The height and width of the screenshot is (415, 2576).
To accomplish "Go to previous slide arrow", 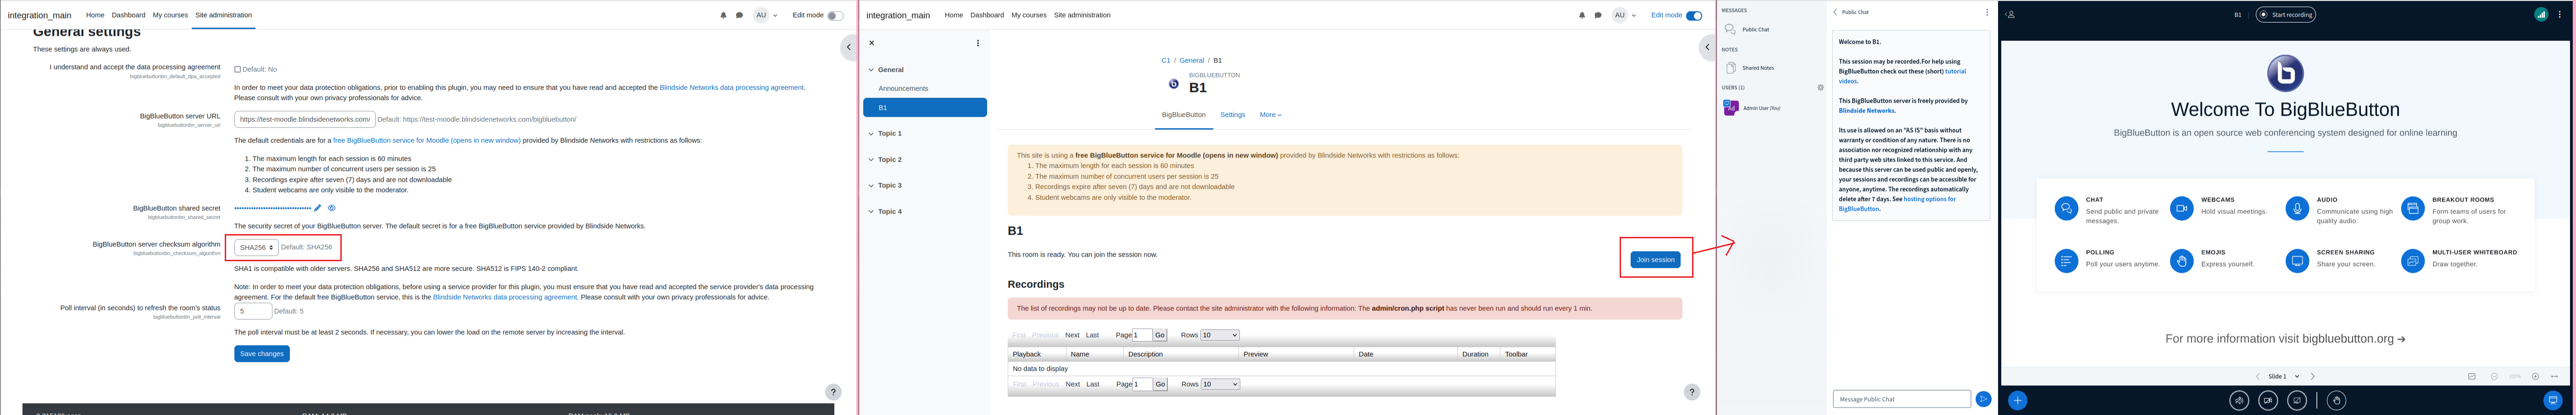I will pos(2257,376).
